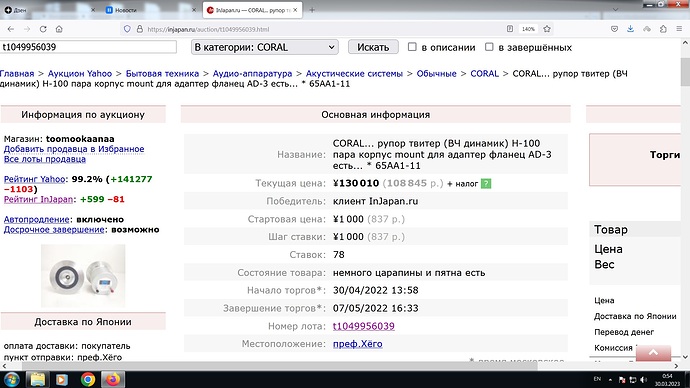This screenshot has width=690, height=388.
Task: Open the Firefox downloads panel
Action: 630,29
